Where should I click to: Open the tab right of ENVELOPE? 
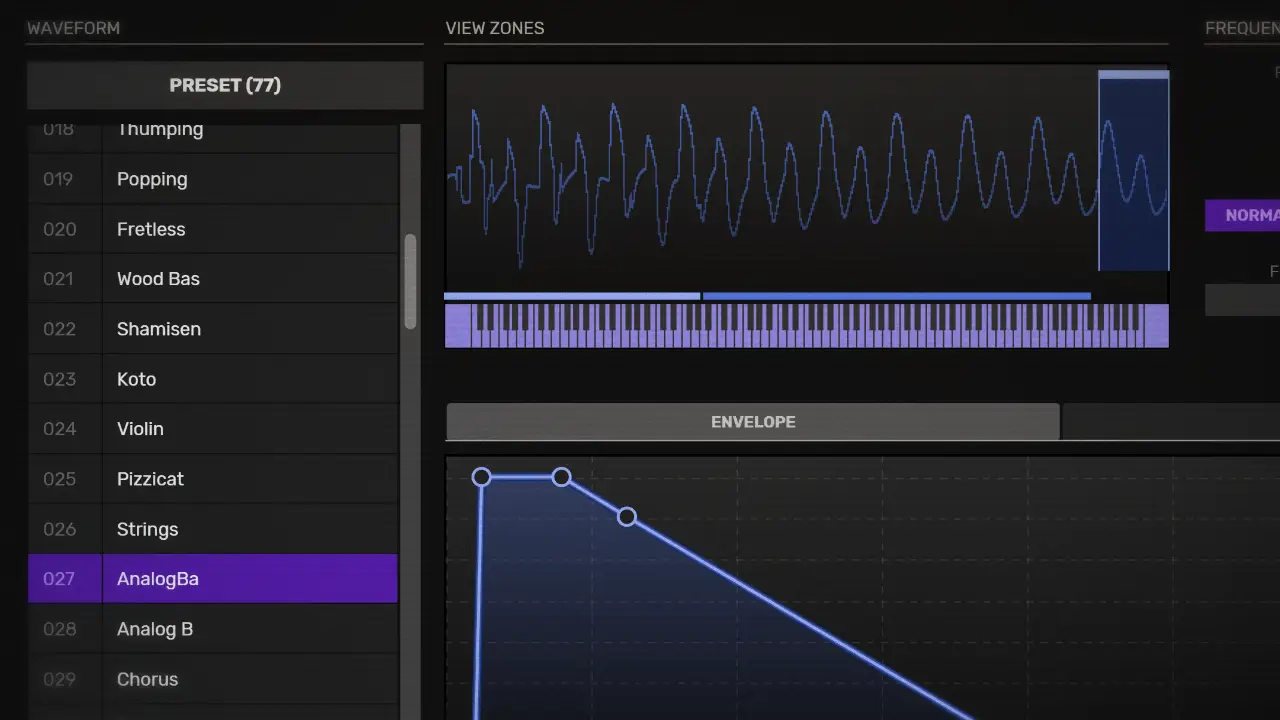(1170, 422)
